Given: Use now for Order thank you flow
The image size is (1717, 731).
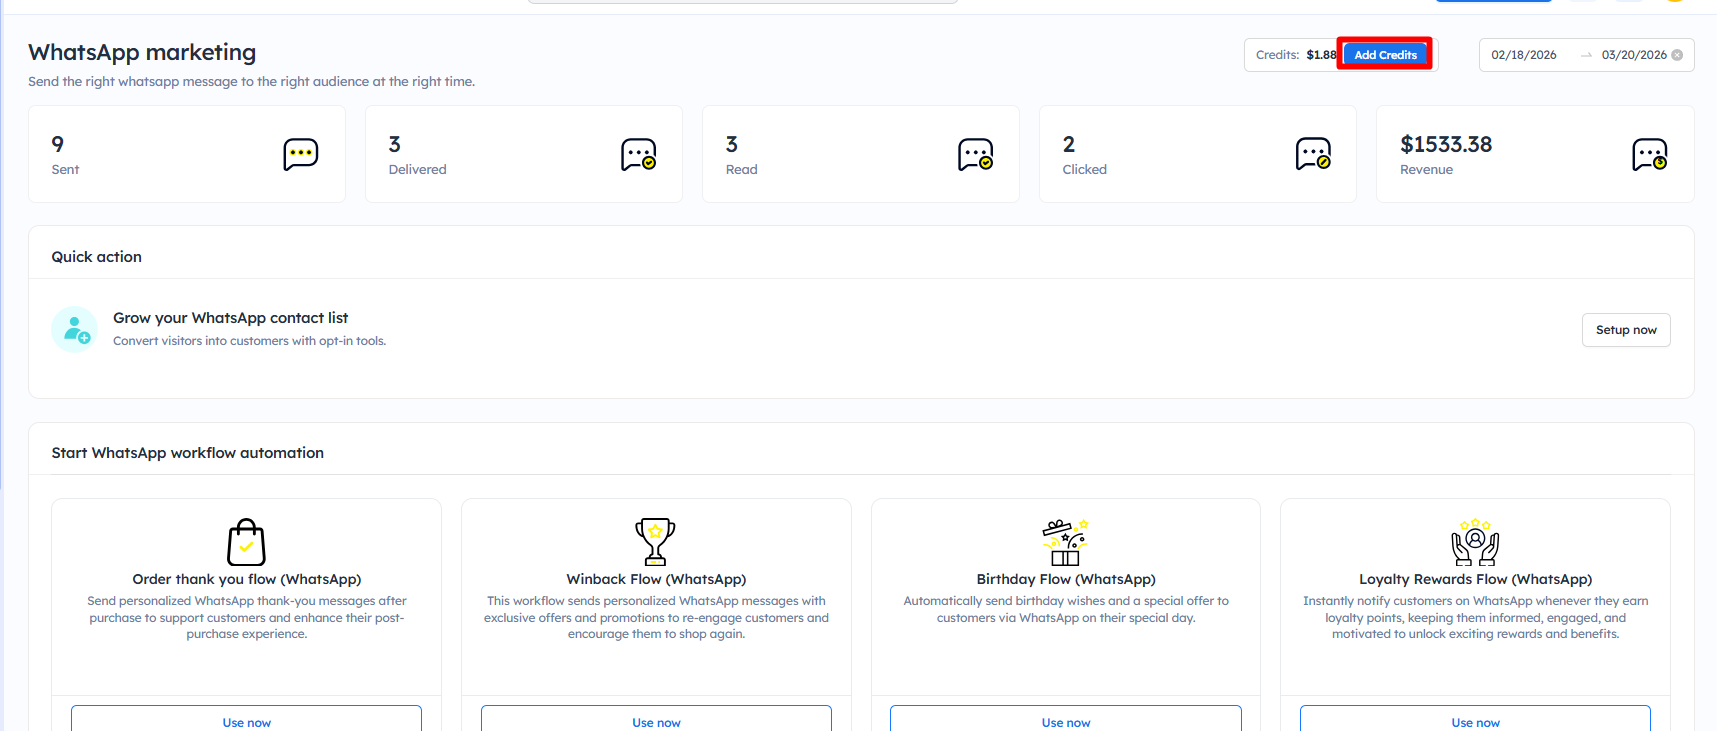Looking at the screenshot, I should coord(246,721).
